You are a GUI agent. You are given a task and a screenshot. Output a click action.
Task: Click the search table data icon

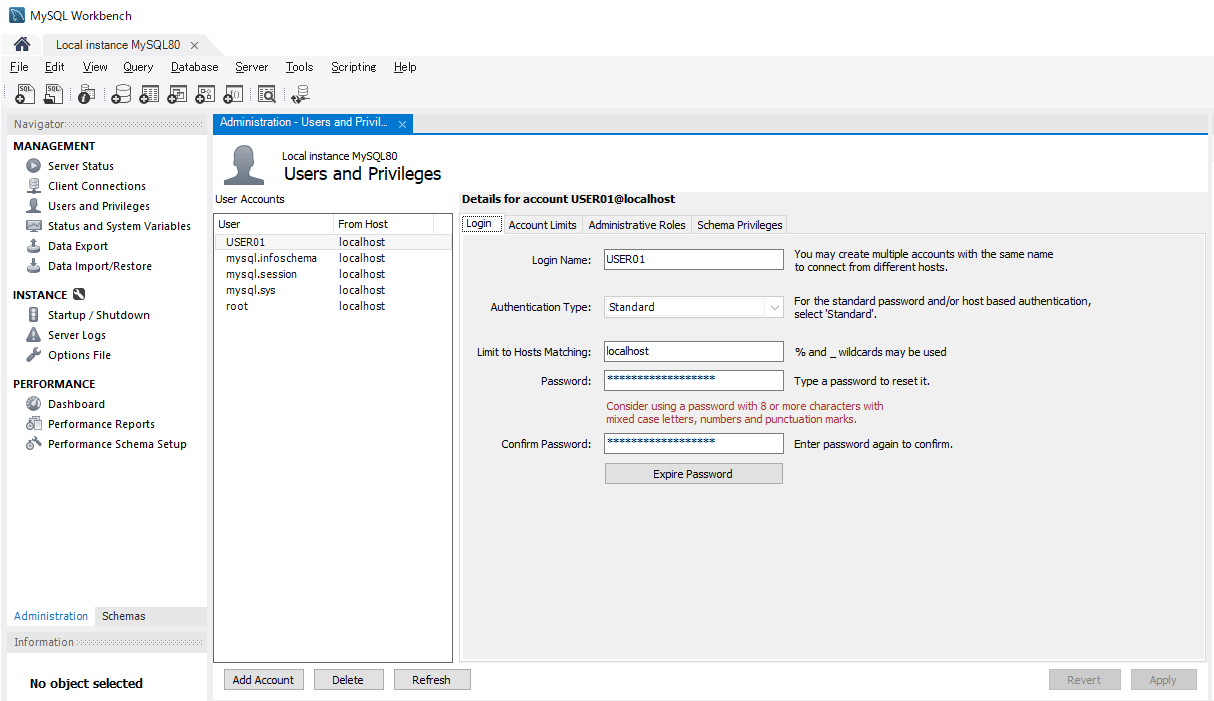pyautogui.click(x=267, y=94)
